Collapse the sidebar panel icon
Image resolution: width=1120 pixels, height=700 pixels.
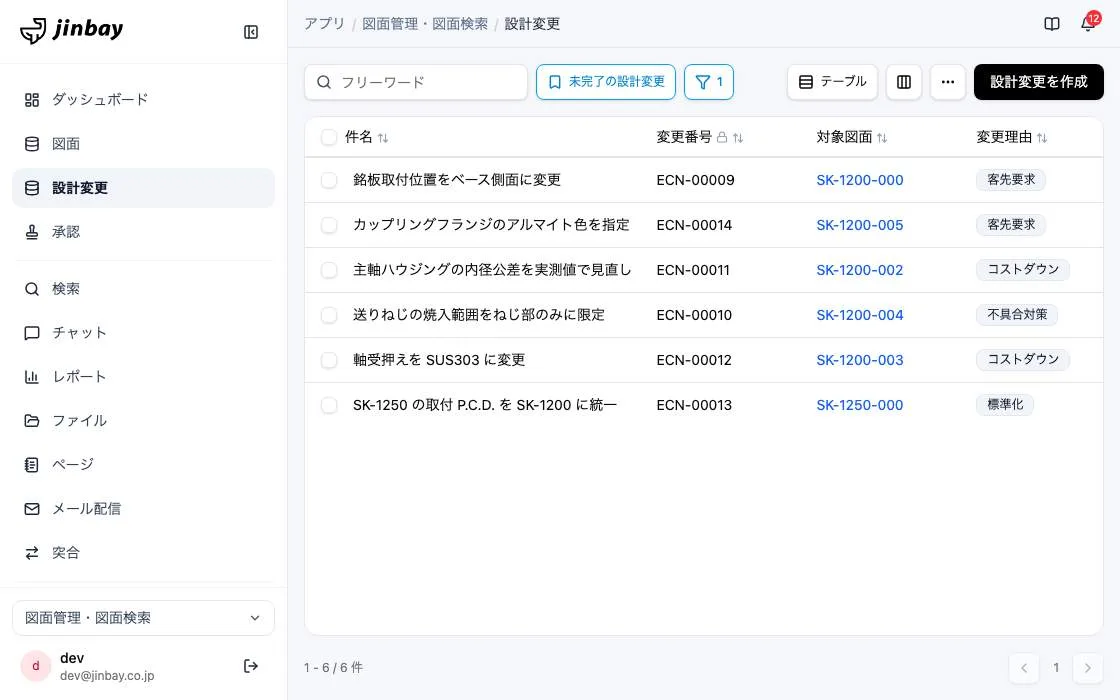[x=251, y=32]
